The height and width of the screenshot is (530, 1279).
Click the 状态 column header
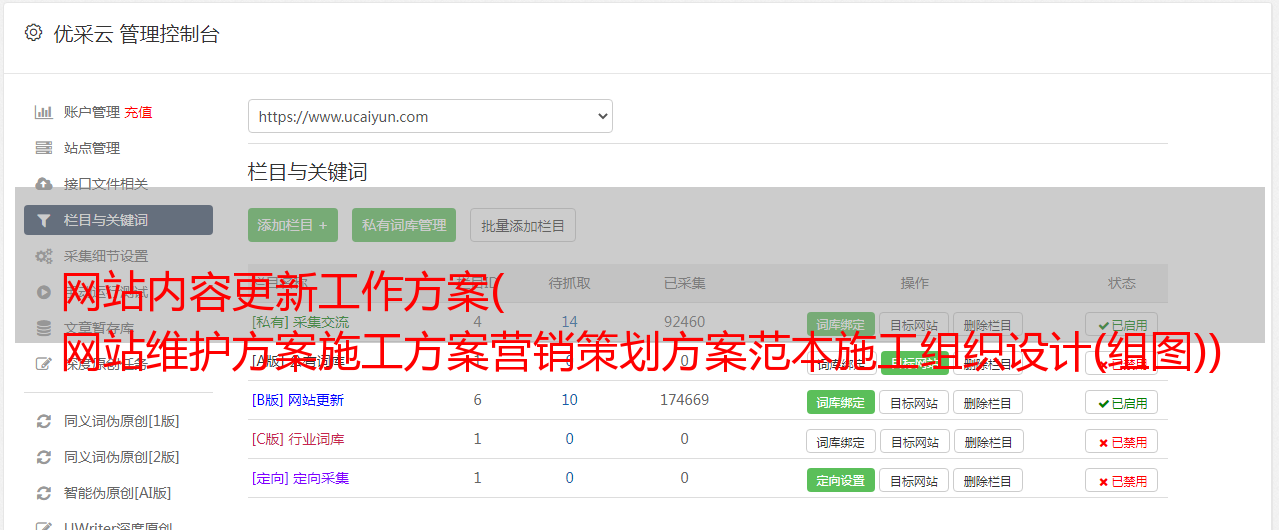click(1121, 283)
